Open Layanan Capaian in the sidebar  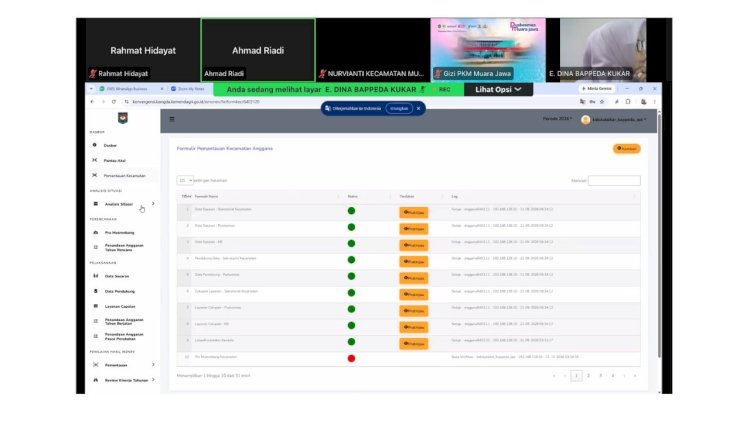[120, 306]
